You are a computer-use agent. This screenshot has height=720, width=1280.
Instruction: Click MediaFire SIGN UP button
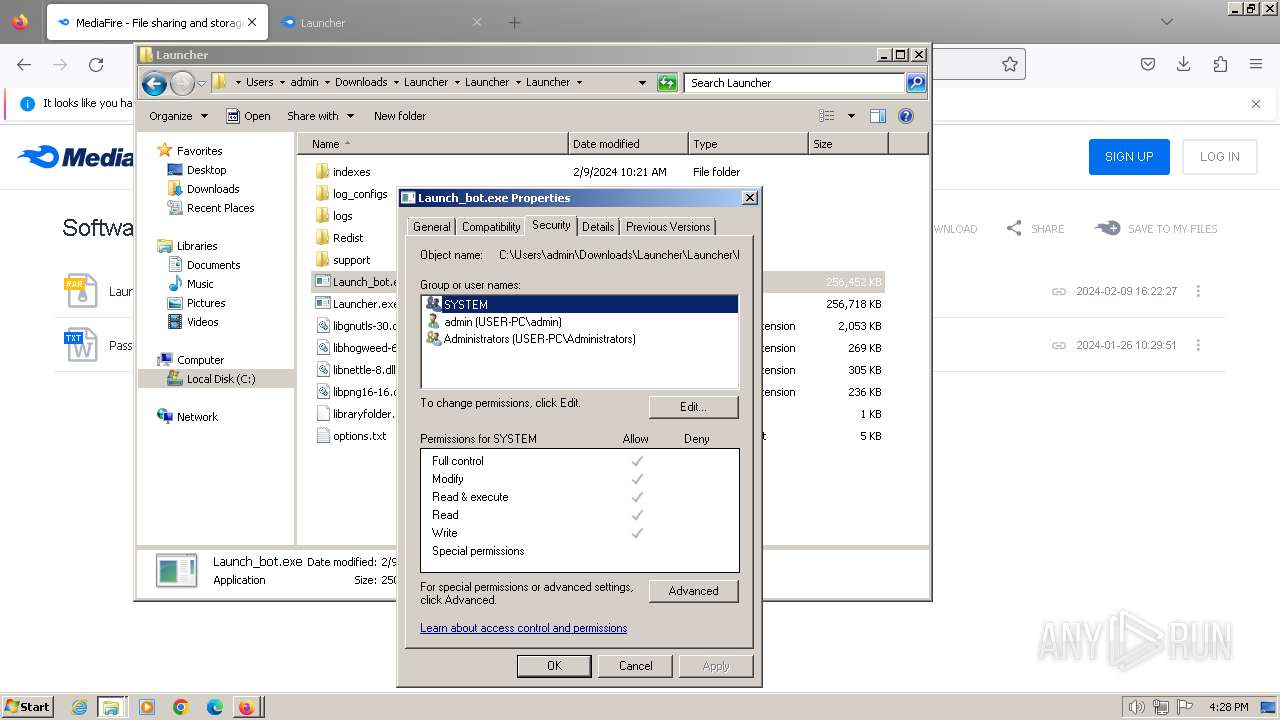(x=1129, y=157)
